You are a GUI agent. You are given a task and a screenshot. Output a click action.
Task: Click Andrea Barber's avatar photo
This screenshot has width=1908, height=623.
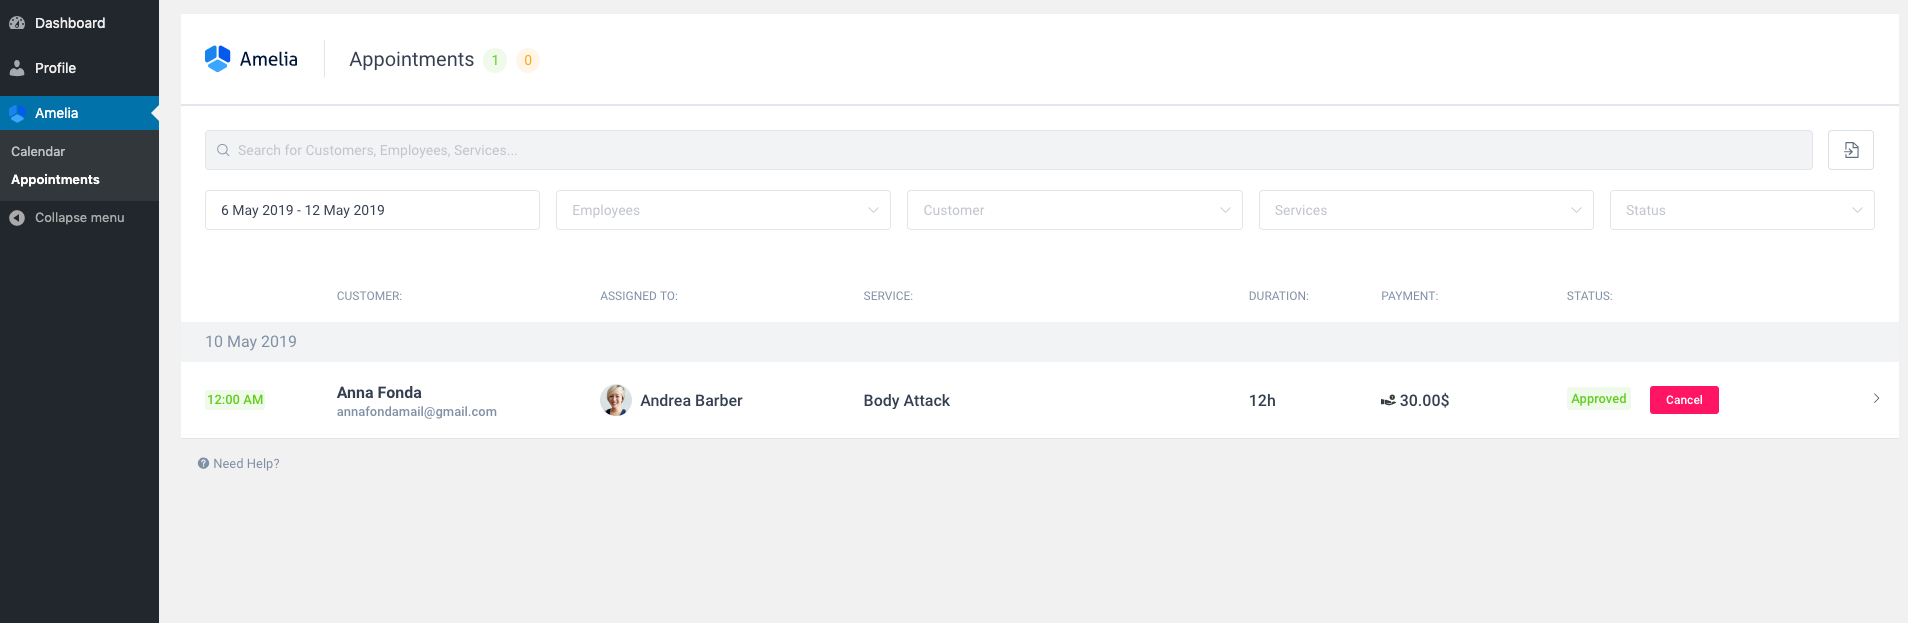(x=616, y=400)
